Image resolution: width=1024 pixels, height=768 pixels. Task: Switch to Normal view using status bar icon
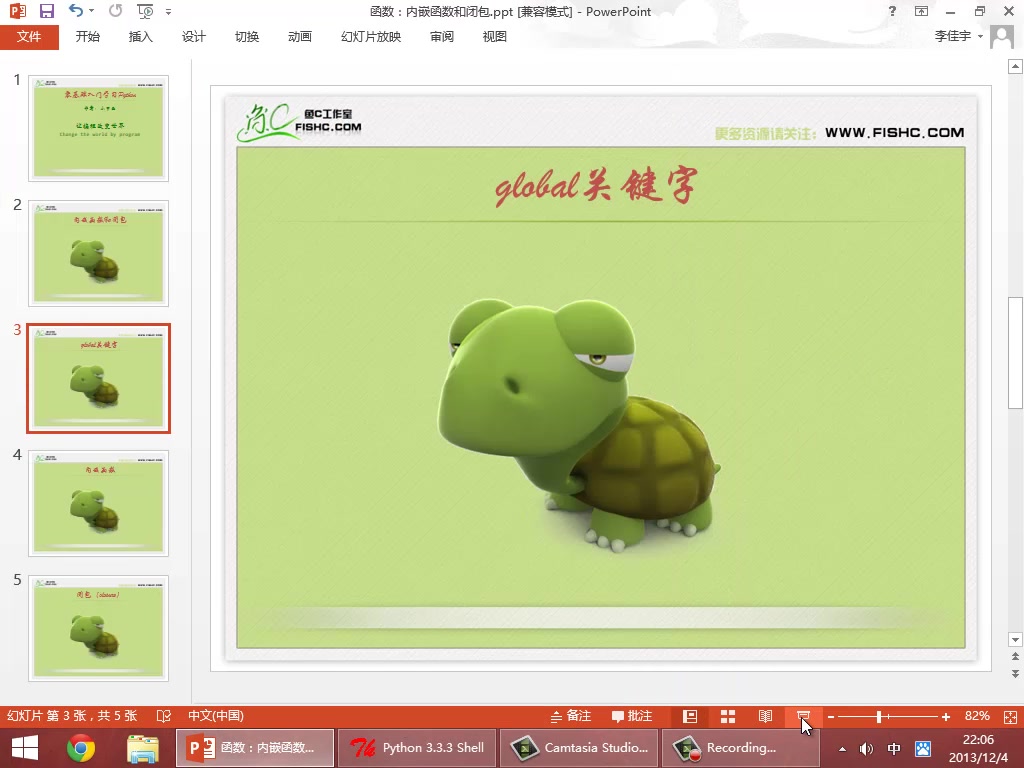pyautogui.click(x=689, y=716)
